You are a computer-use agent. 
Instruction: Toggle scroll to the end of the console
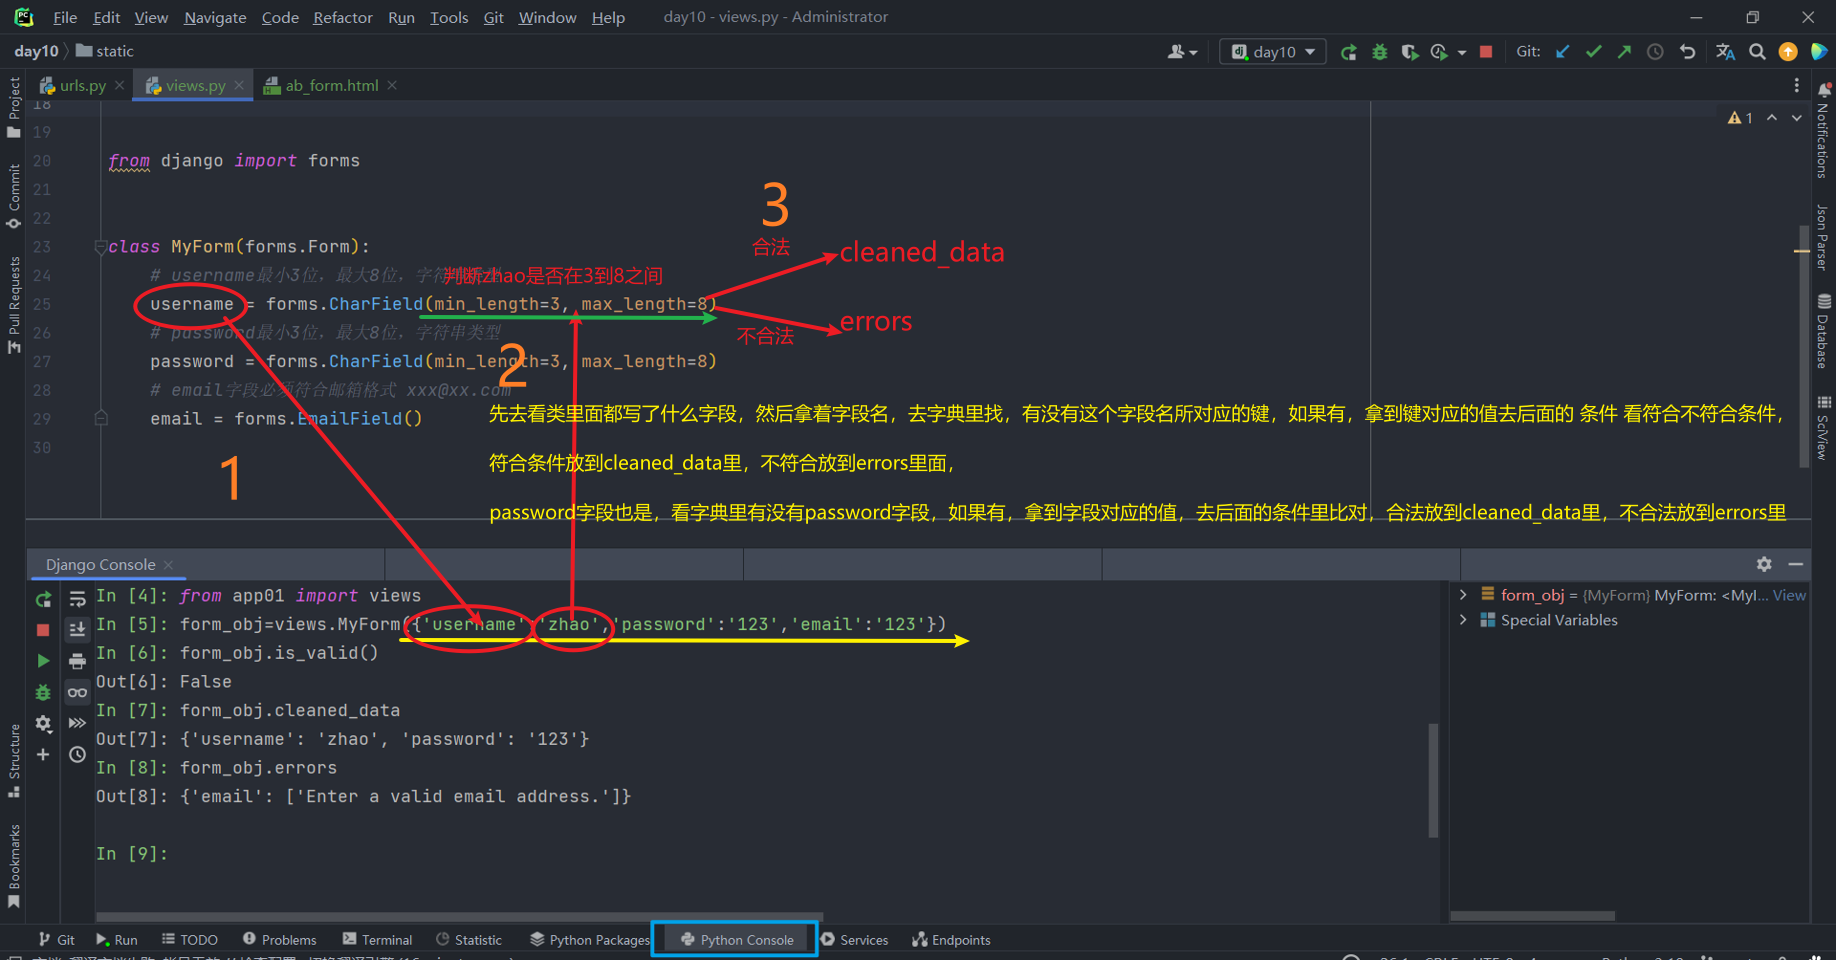pos(77,630)
